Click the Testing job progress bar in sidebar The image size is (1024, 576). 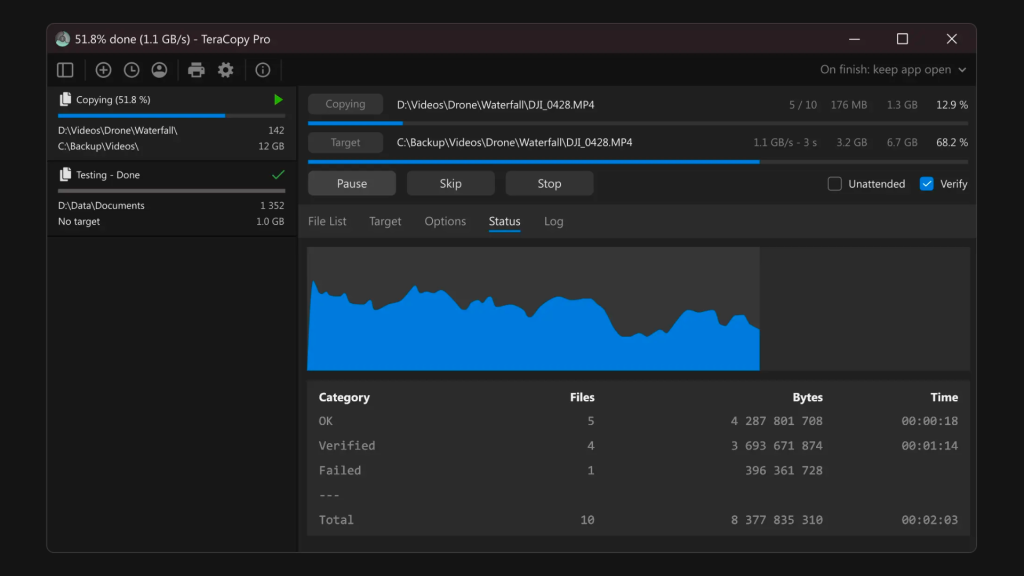(x=172, y=191)
